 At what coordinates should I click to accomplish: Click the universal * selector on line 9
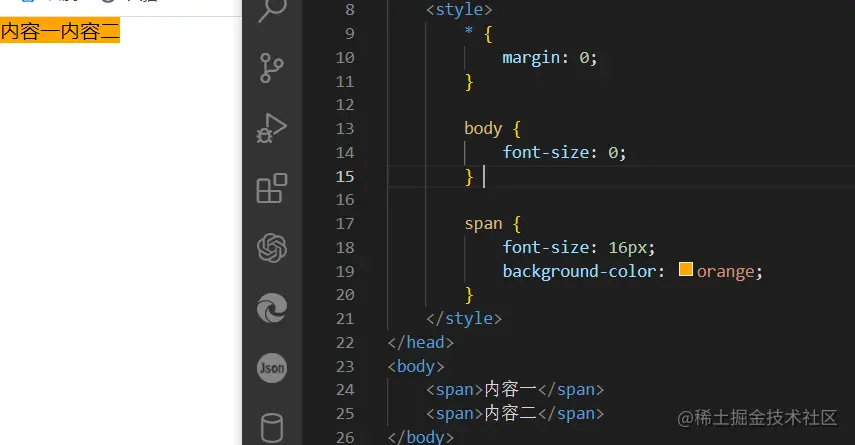469,32
